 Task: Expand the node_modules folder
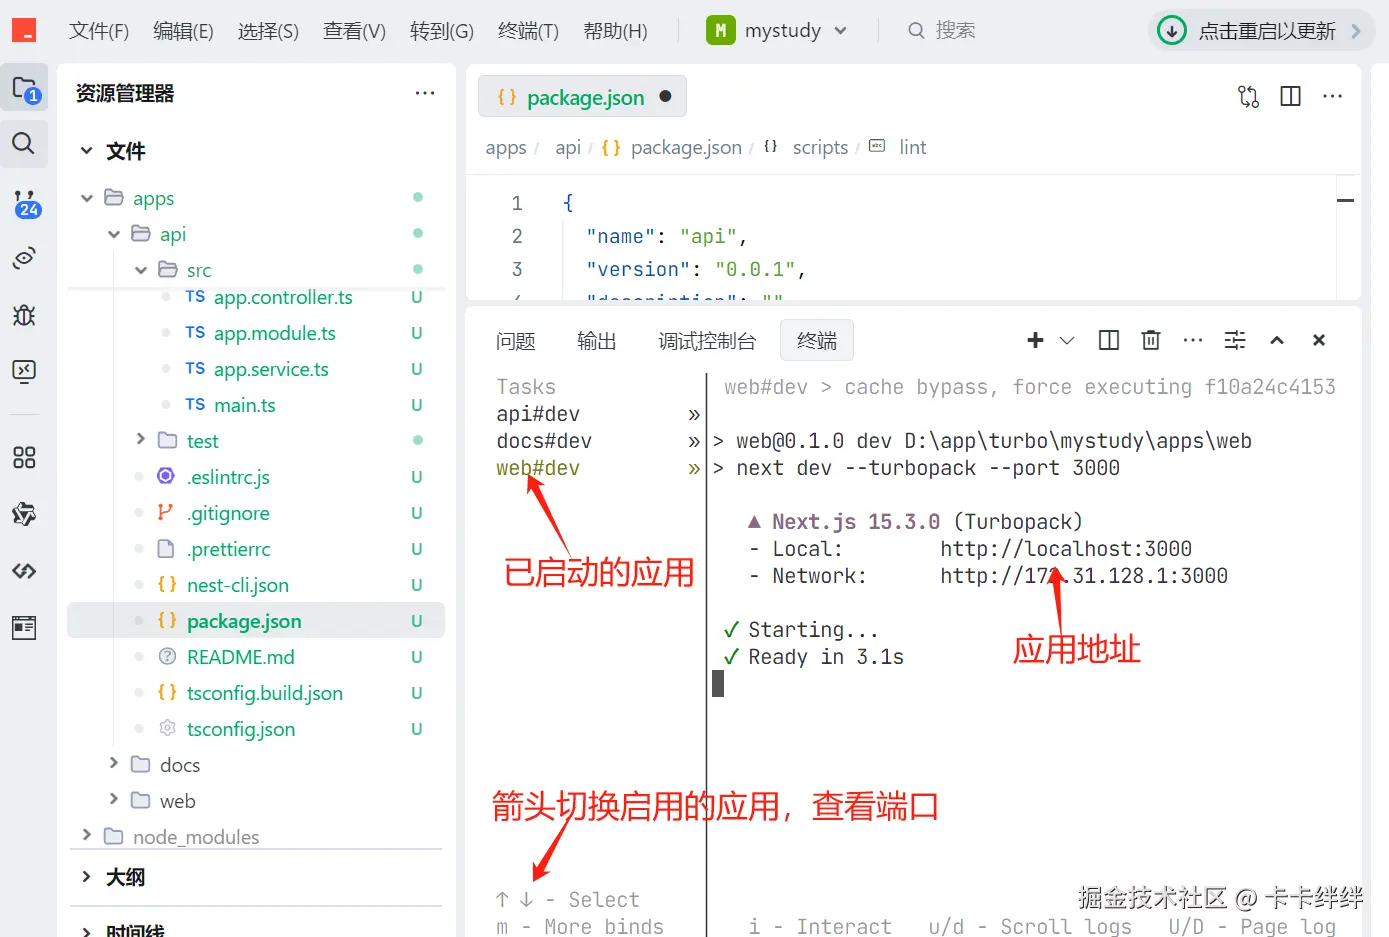[x=87, y=835]
